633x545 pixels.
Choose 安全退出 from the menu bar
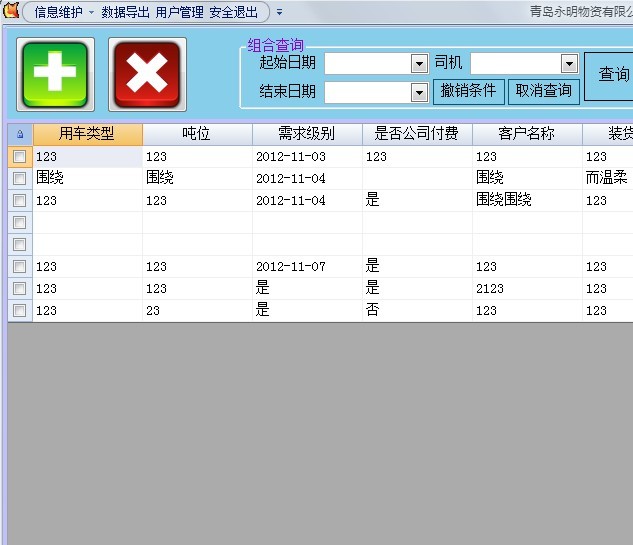tap(233, 13)
